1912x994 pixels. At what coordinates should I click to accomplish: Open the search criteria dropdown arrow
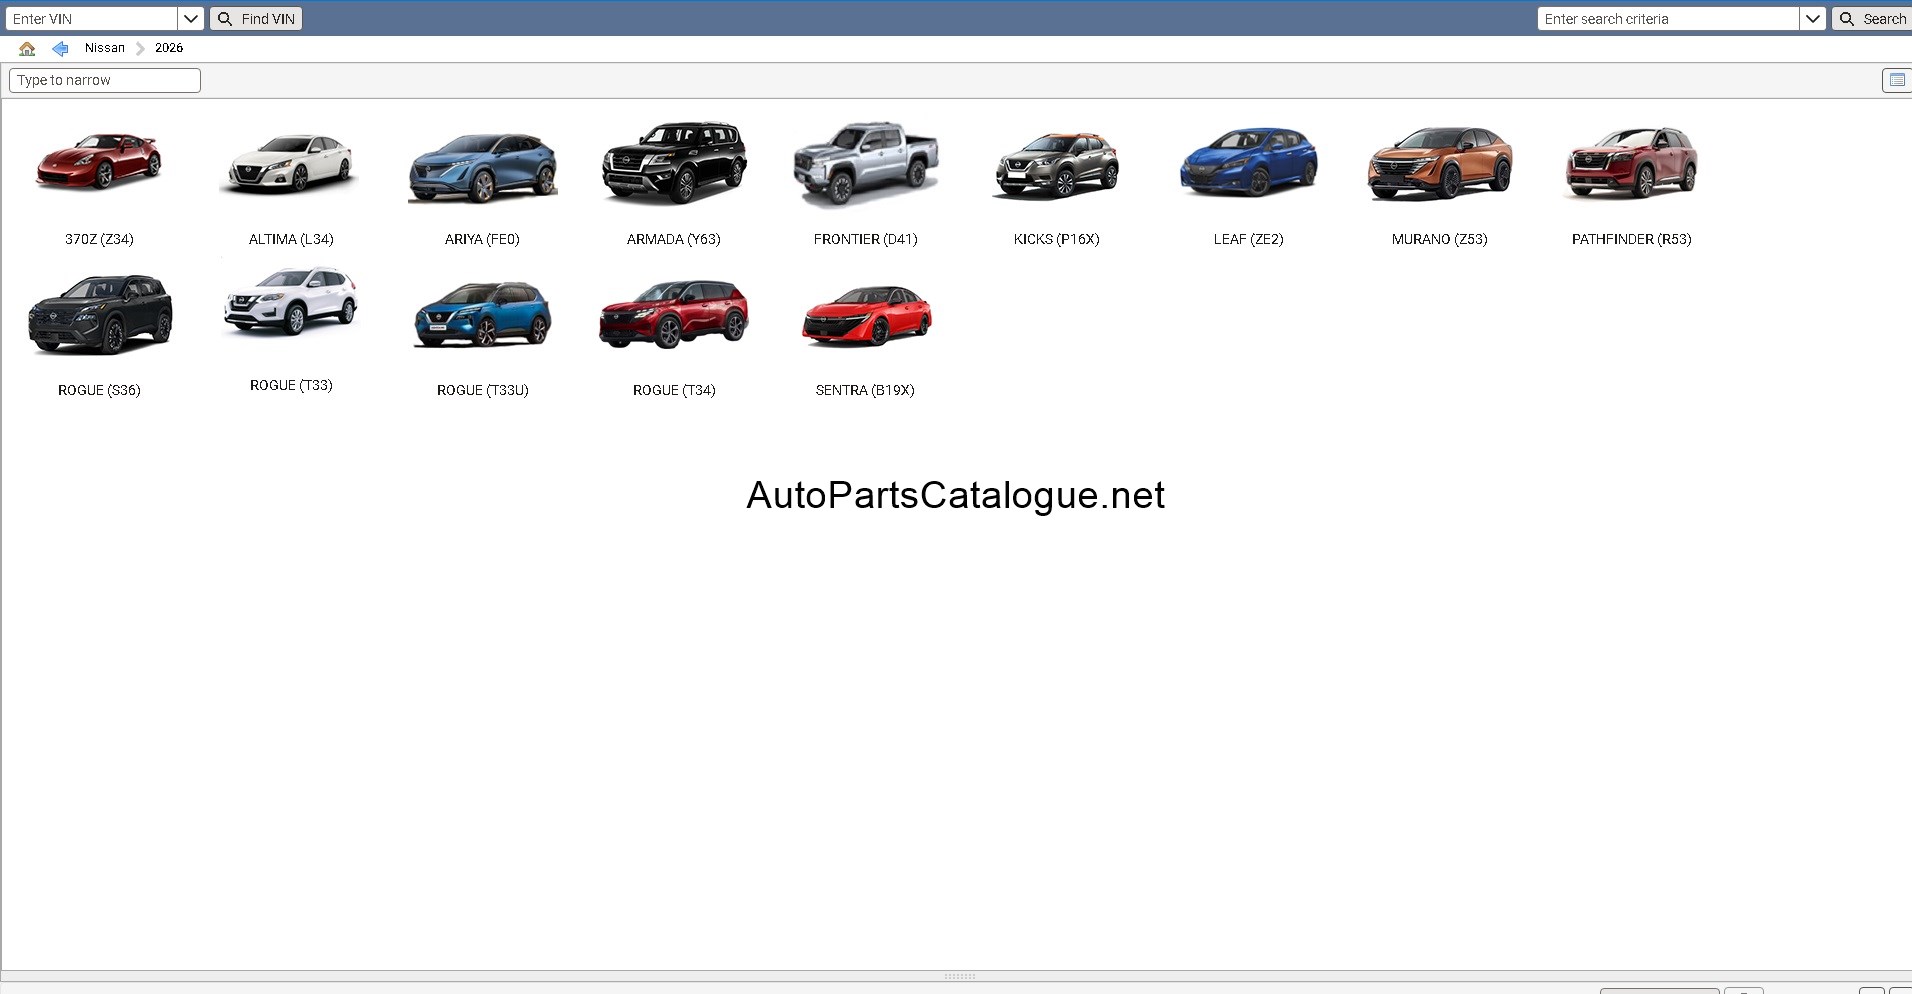[x=1813, y=18]
